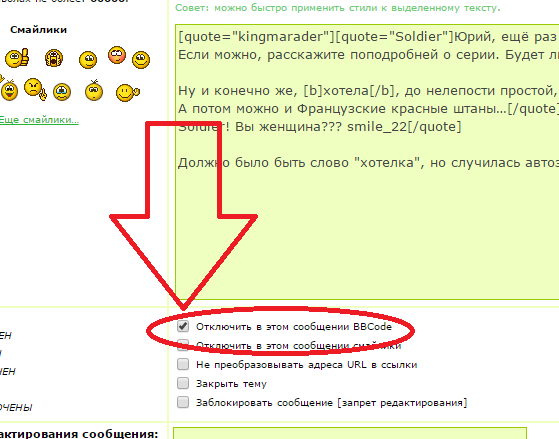The height and width of the screenshot is (439, 559).
Task: Insert the waving smiley
Action: click(128, 93)
